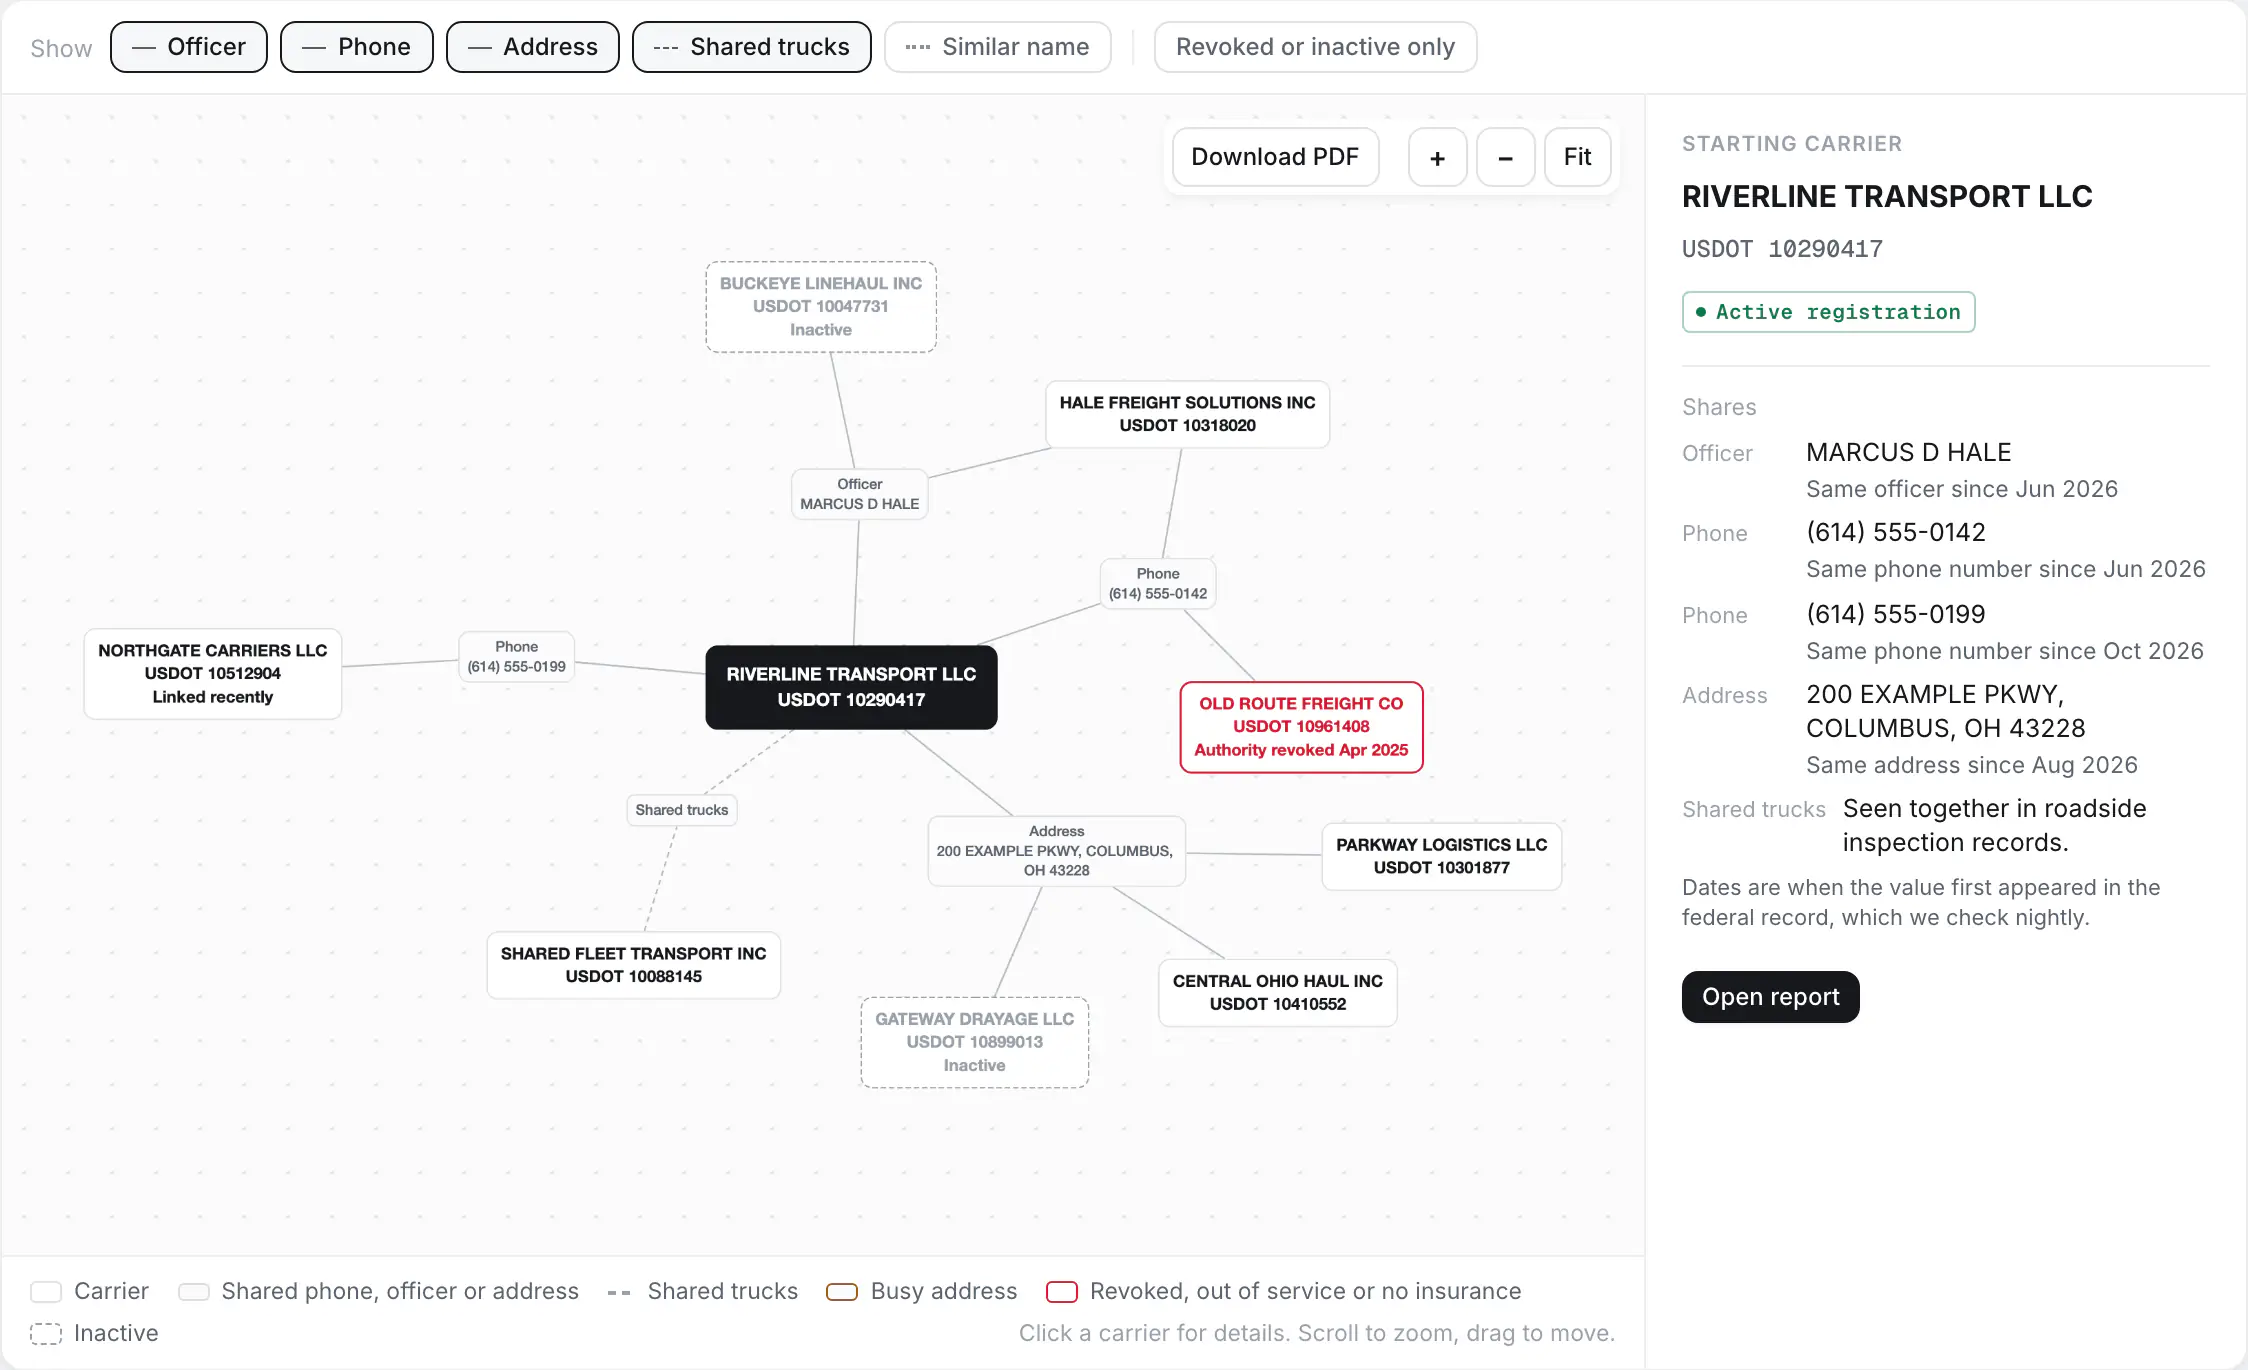Toggle the Address link filter

[533, 47]
